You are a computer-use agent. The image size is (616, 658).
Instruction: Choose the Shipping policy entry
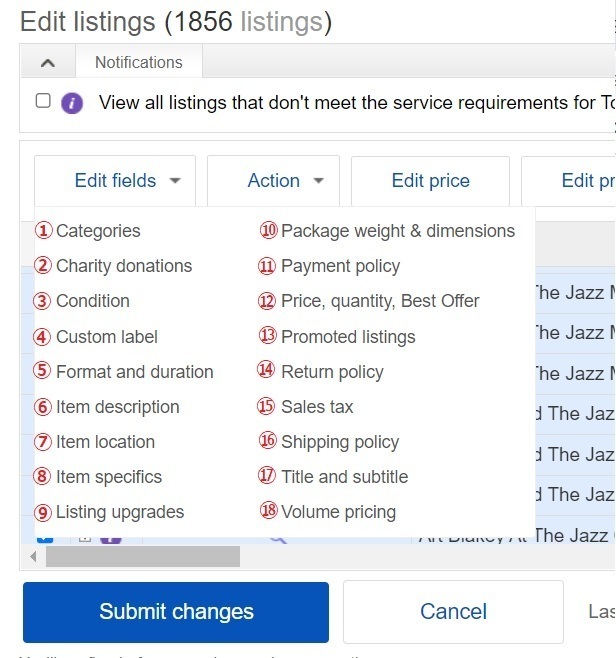339,442
